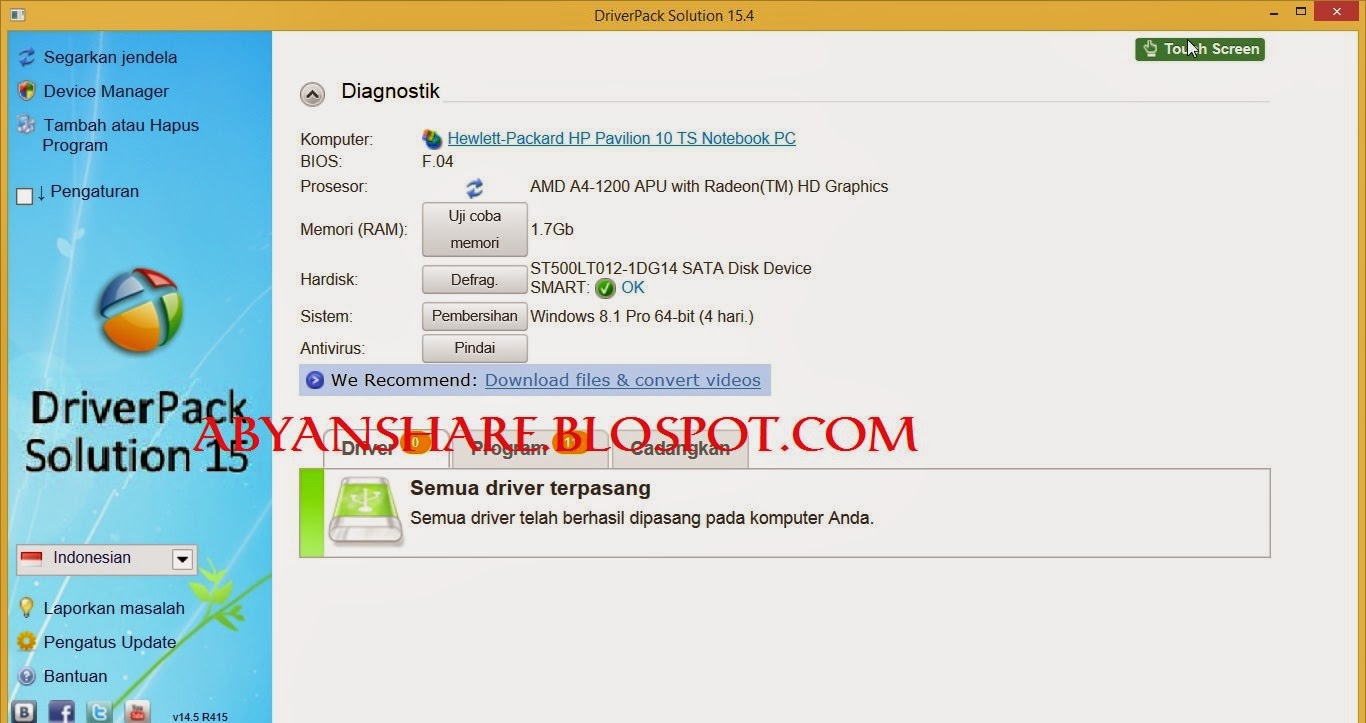
Task: Click the Pindai antivirus button
Action: [475, 348]
